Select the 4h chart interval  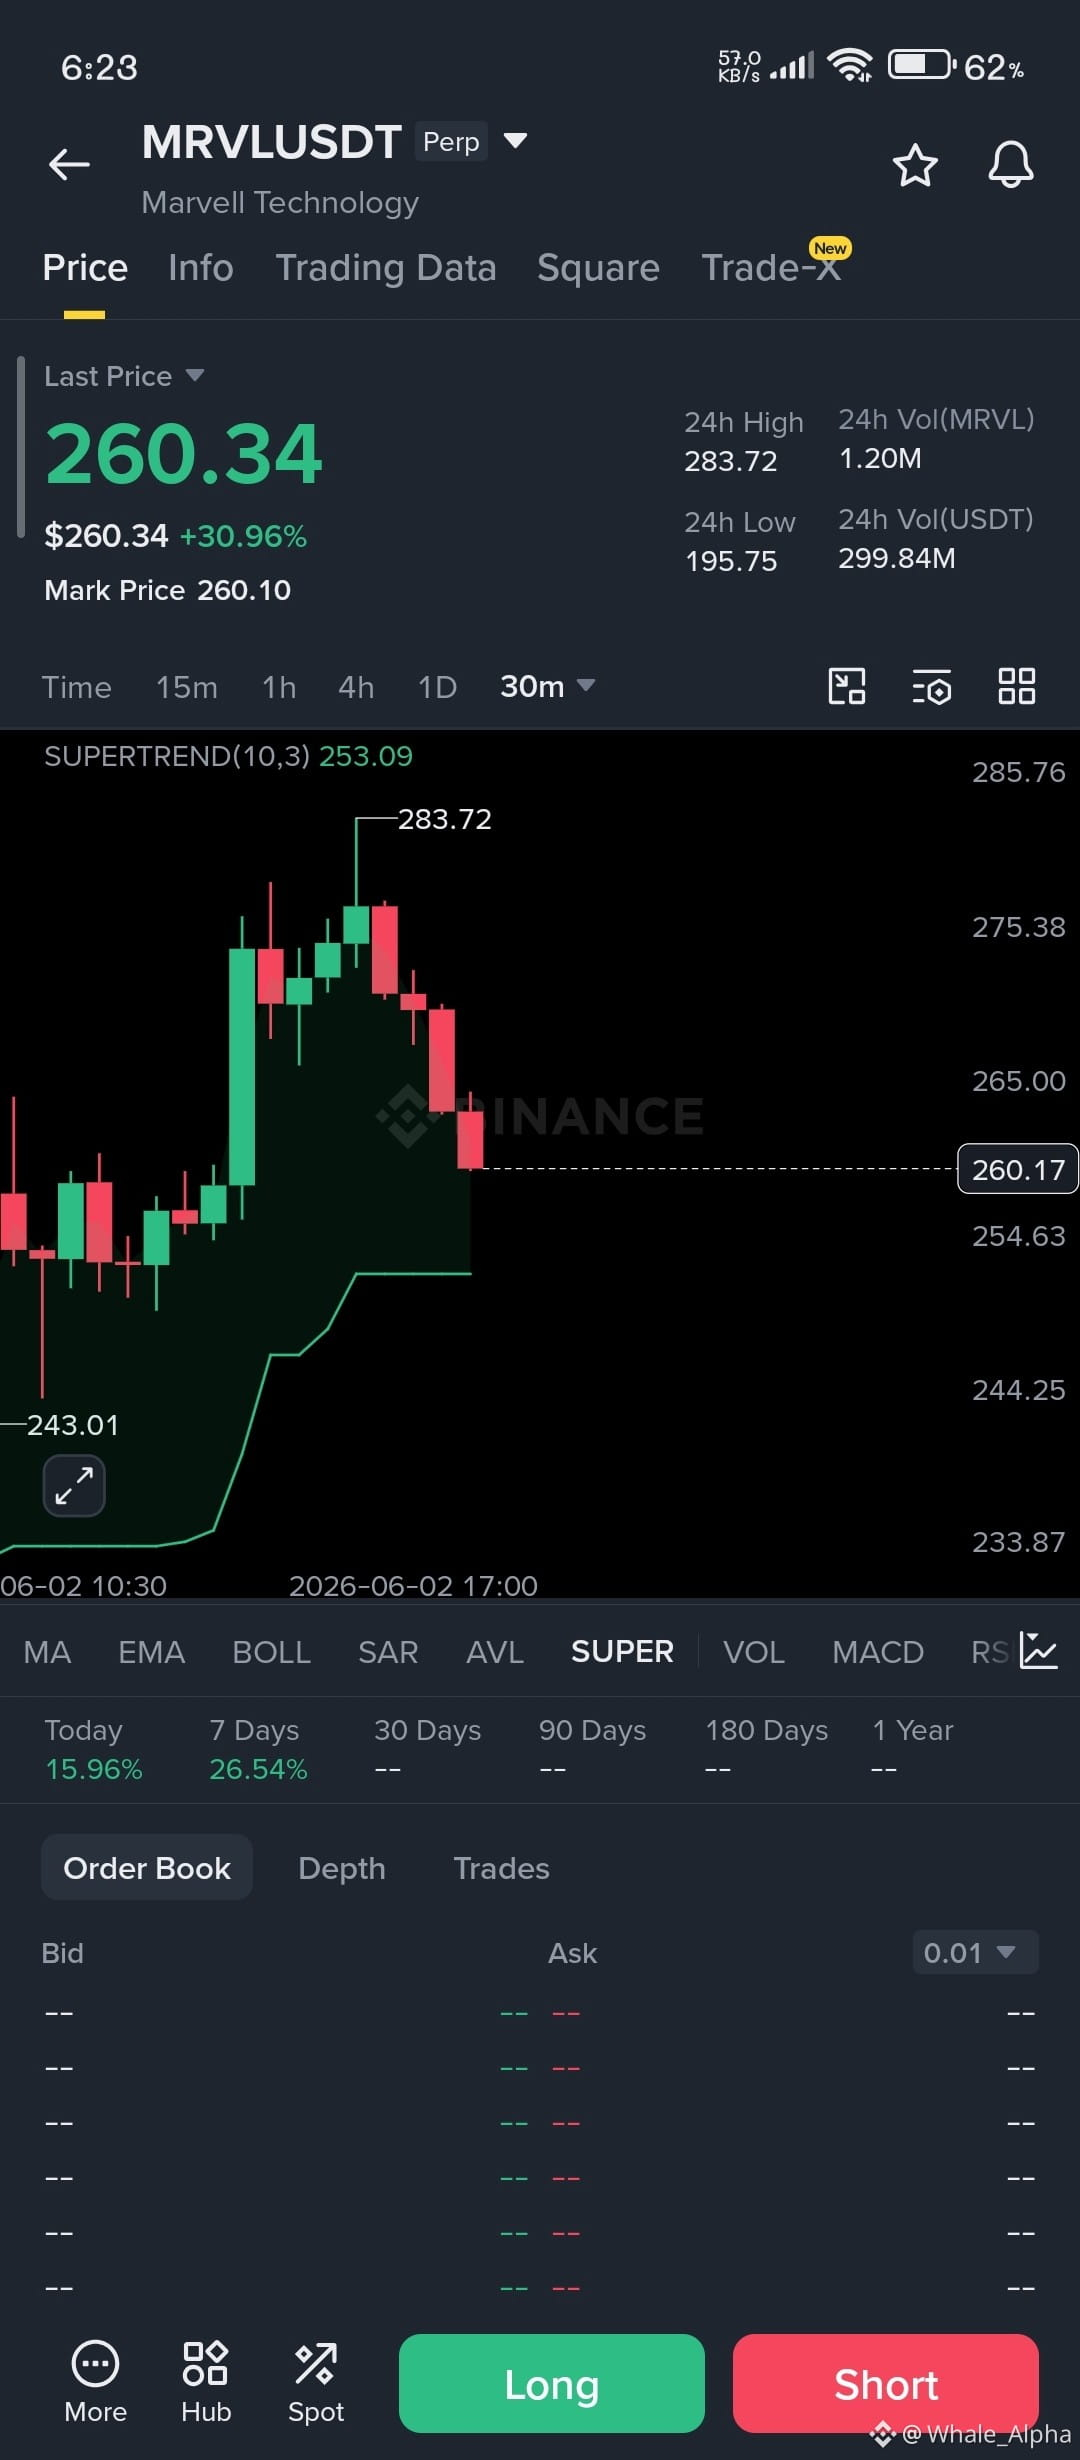356,687
